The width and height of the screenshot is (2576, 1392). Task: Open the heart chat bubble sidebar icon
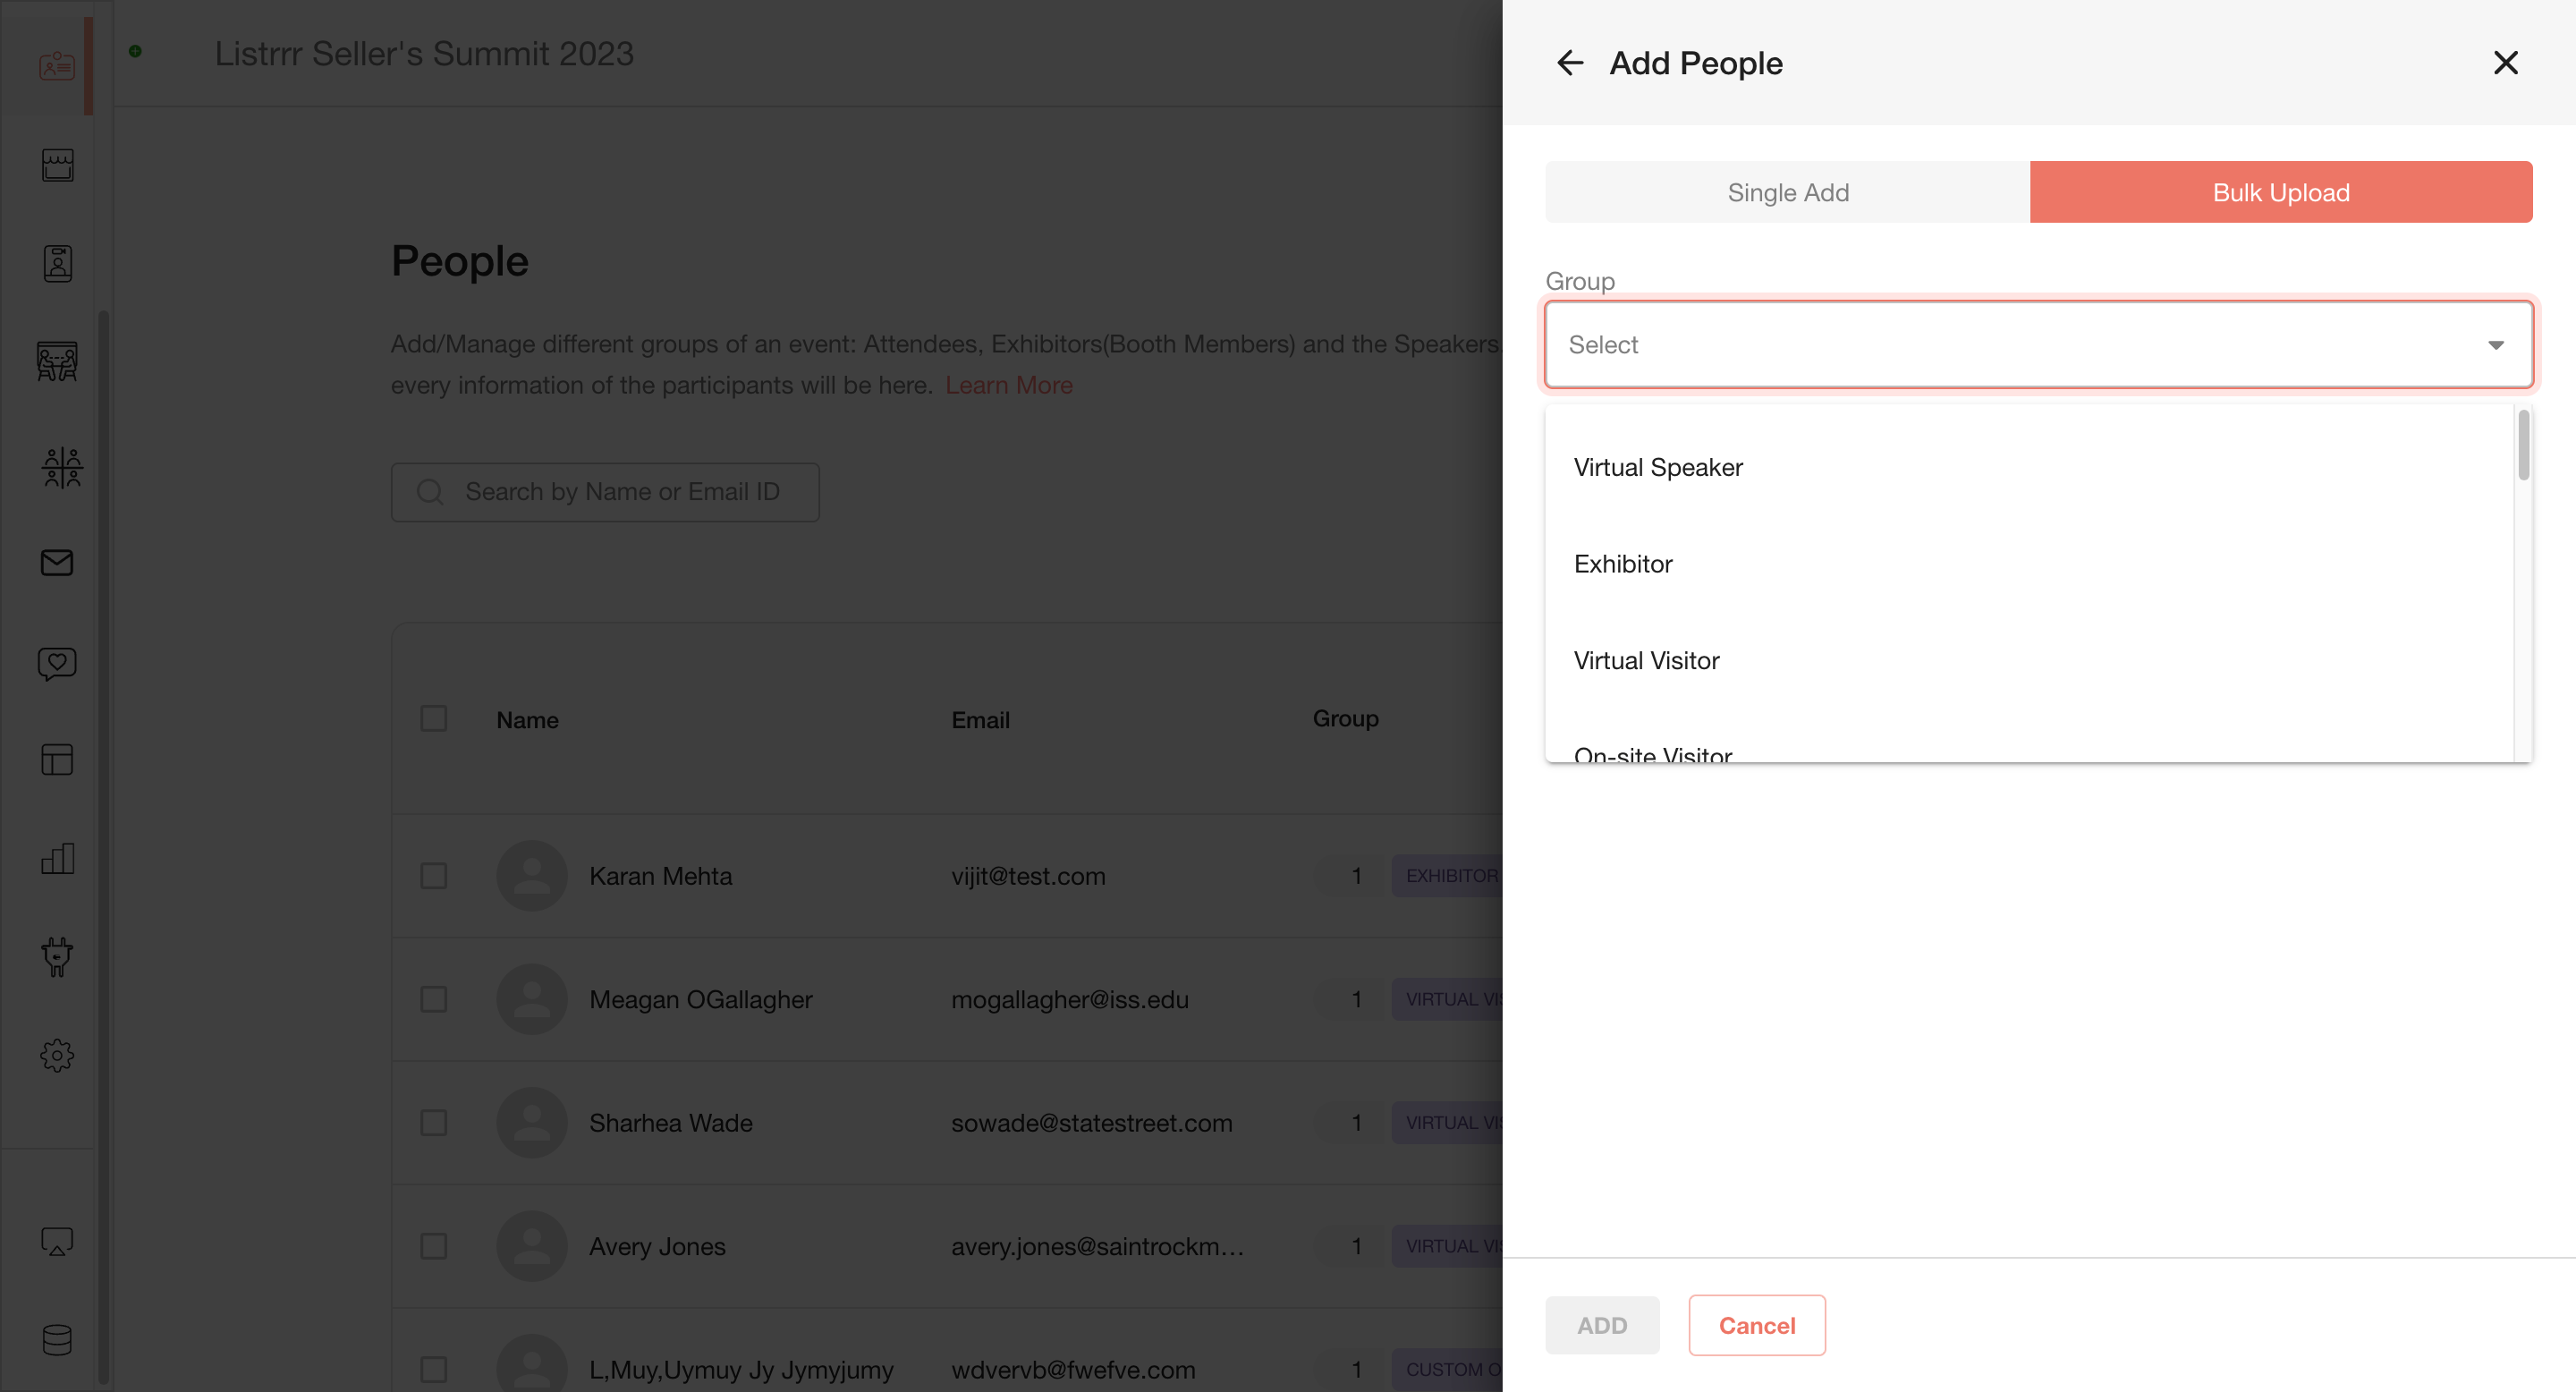[x=57, y=663]
